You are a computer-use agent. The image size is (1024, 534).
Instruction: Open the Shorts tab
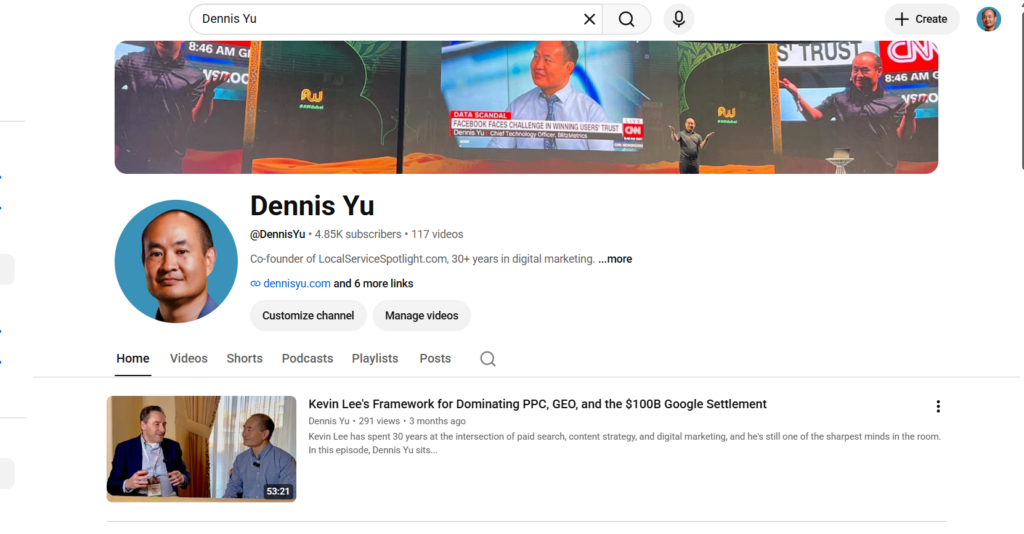point(244,359)
